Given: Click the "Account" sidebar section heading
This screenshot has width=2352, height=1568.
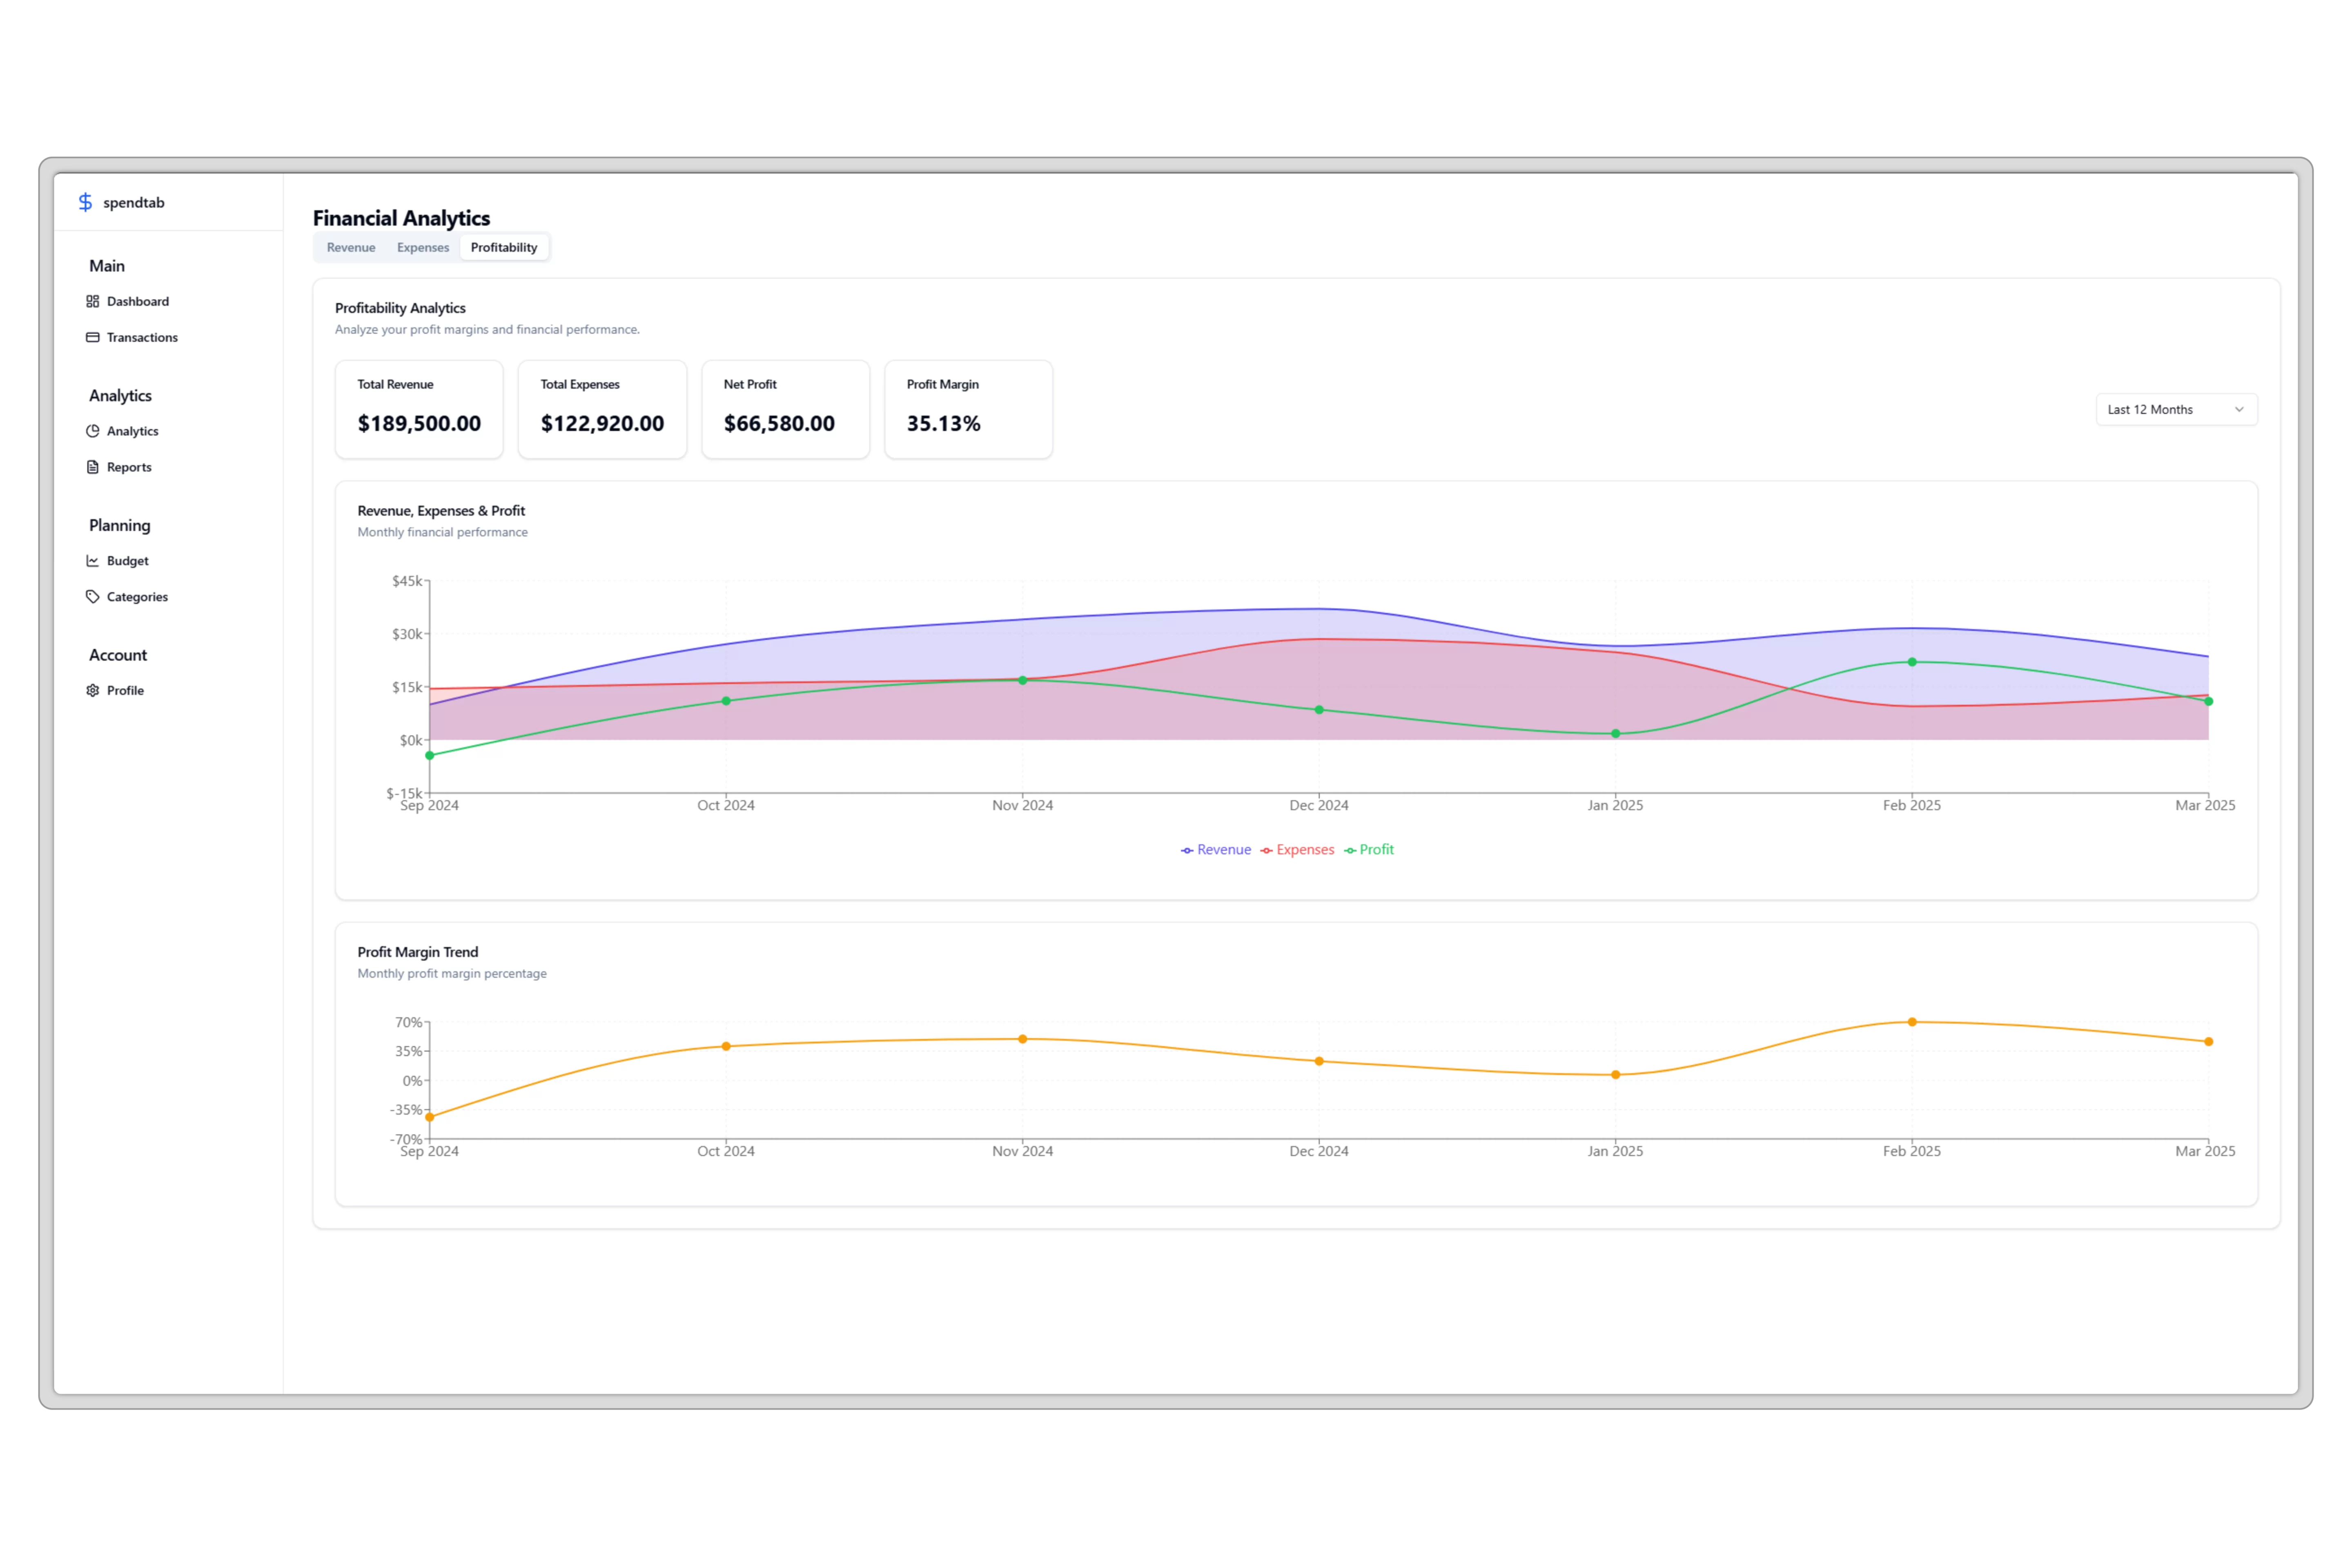Looking at the screenshot, I should coord(118,655).
